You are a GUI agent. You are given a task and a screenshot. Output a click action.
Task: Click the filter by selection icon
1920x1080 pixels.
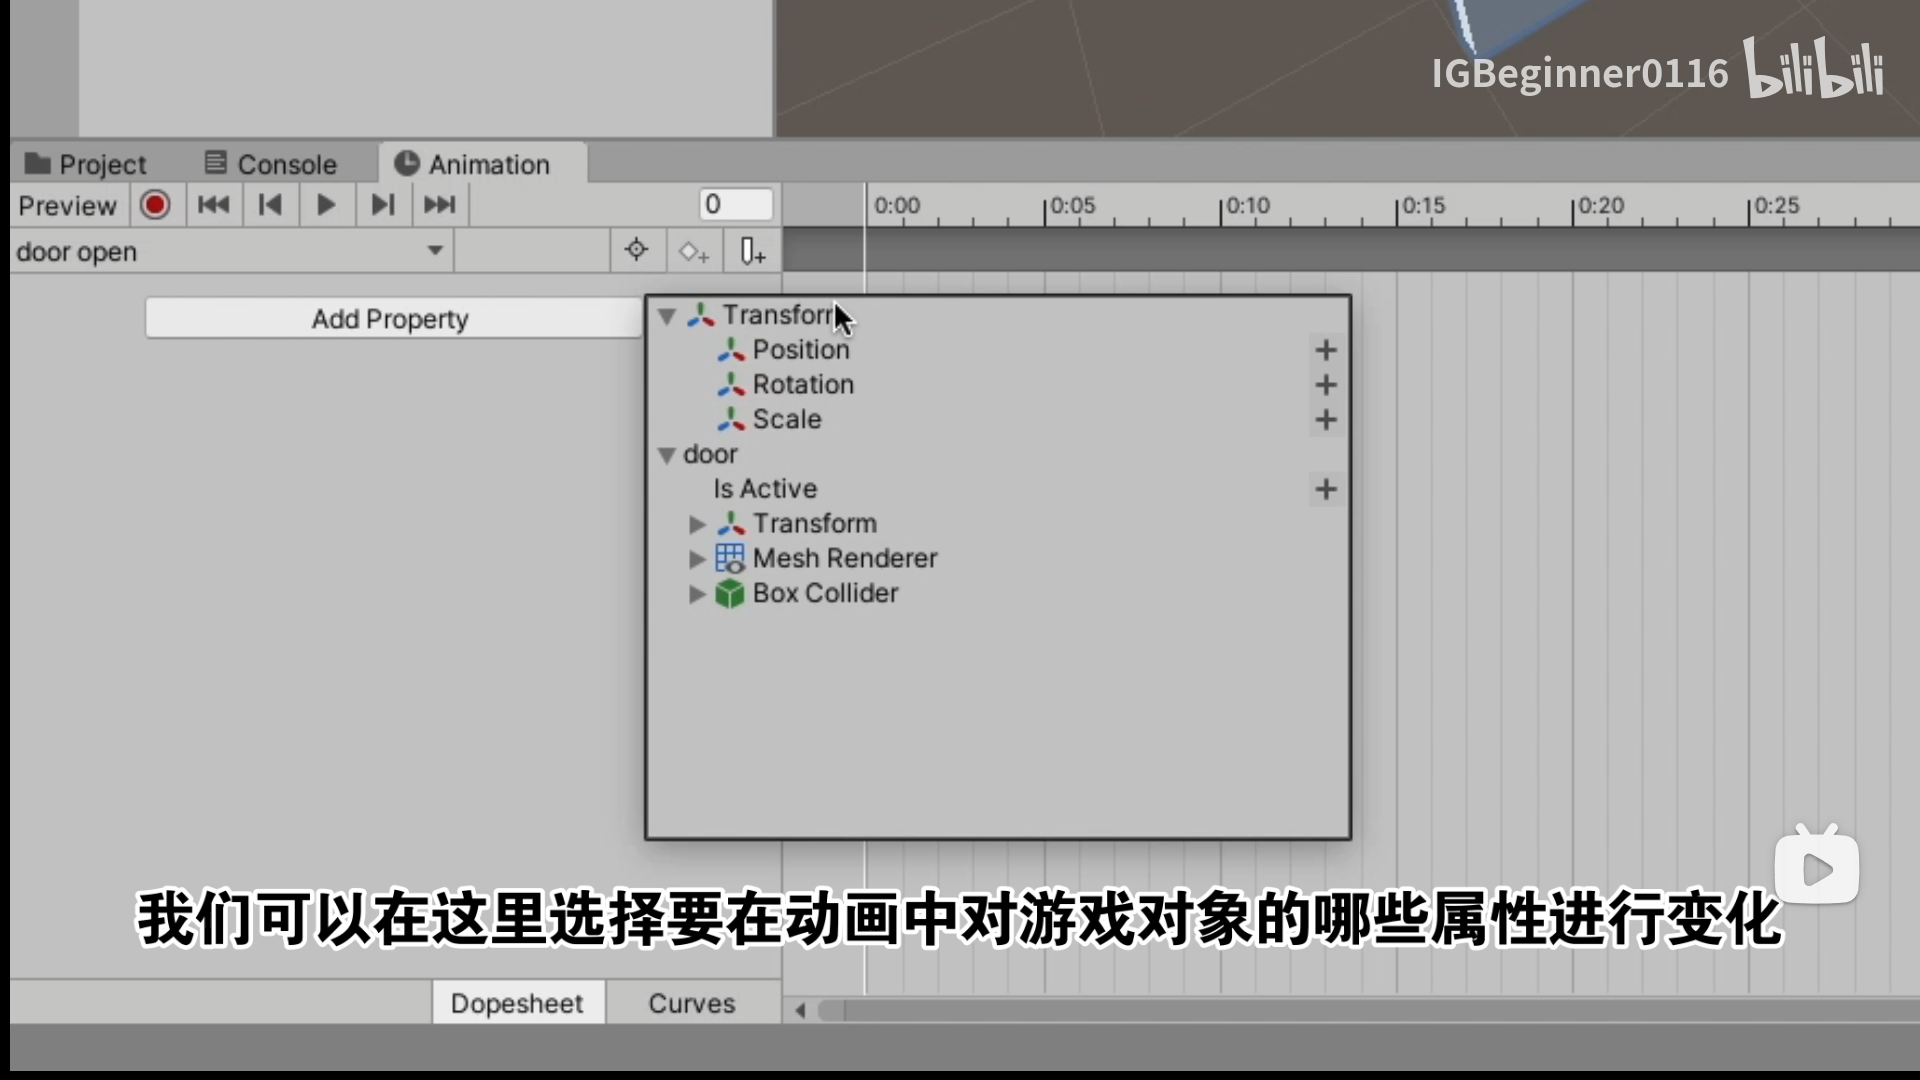[x=636, y=250]
